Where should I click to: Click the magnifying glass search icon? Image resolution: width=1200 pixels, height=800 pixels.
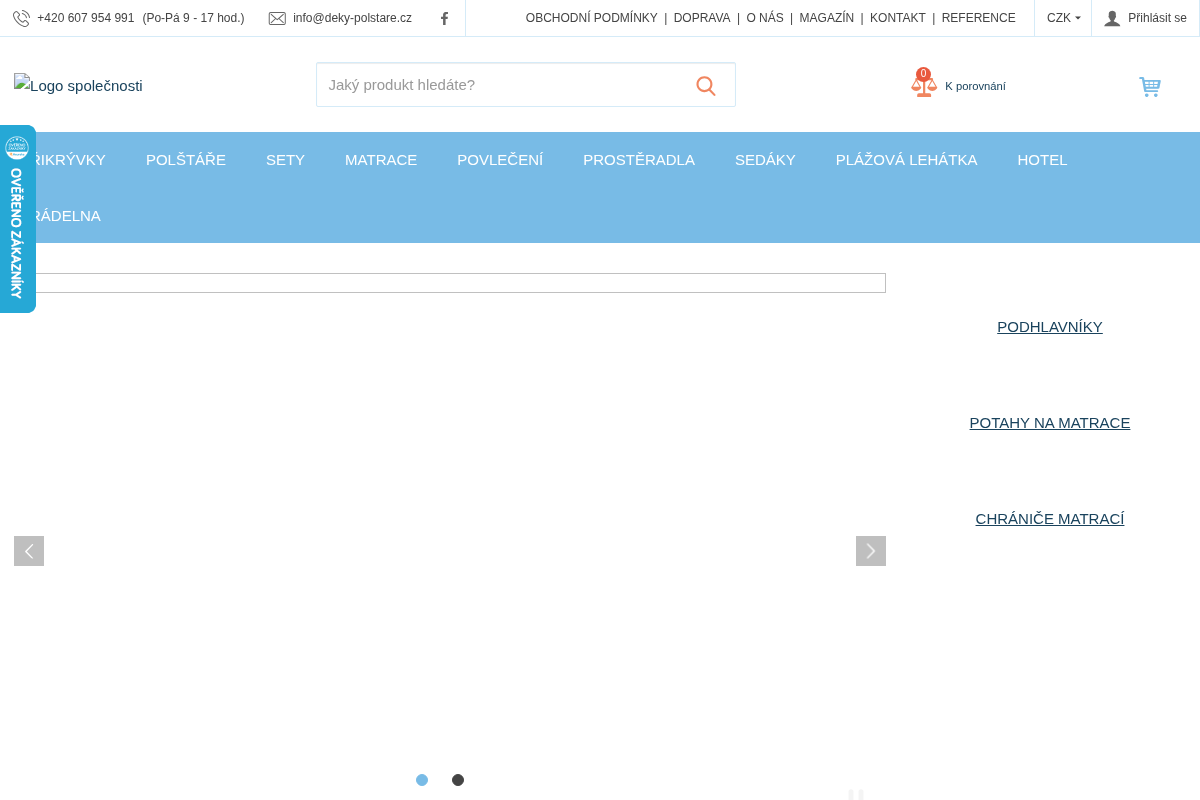coord(706,85)
